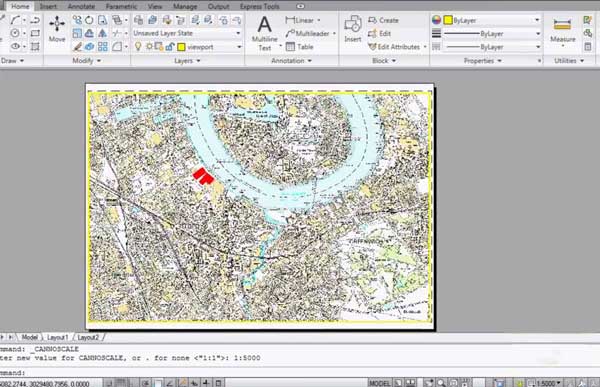Click the Array tool icon

point(103,47)
